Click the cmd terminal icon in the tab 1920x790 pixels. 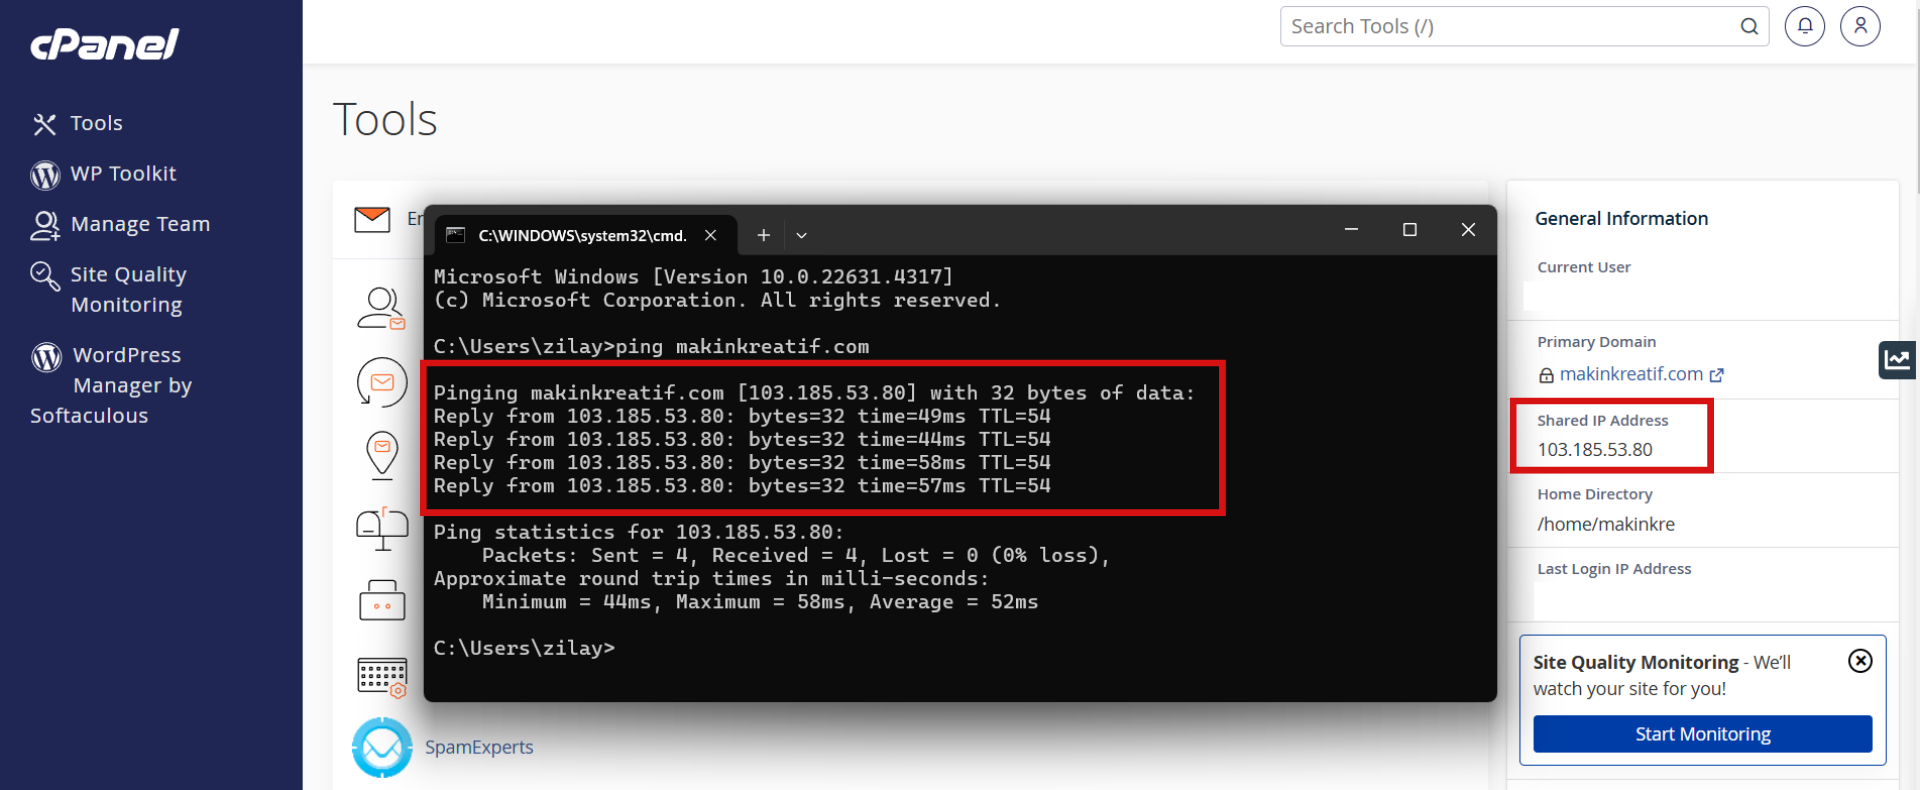click(456, 235)
